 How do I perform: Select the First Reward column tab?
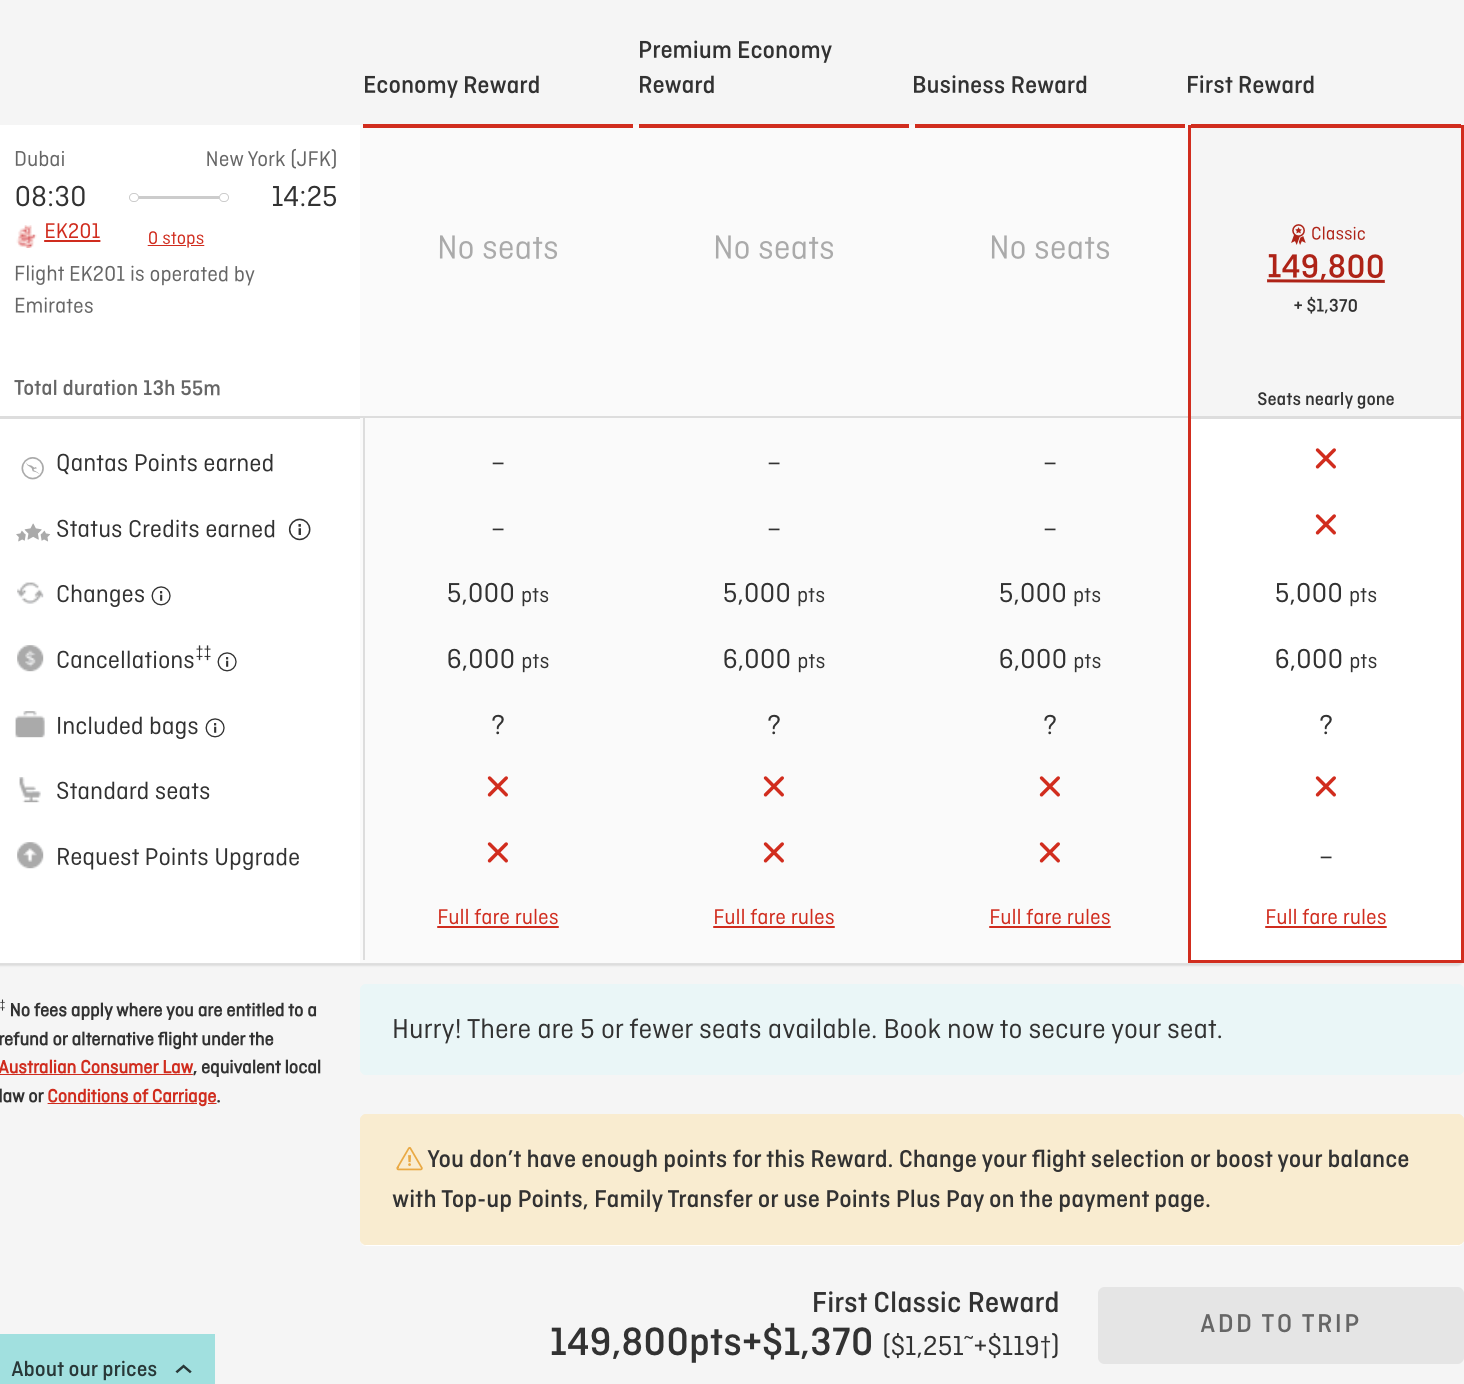tap(1250, 85)
